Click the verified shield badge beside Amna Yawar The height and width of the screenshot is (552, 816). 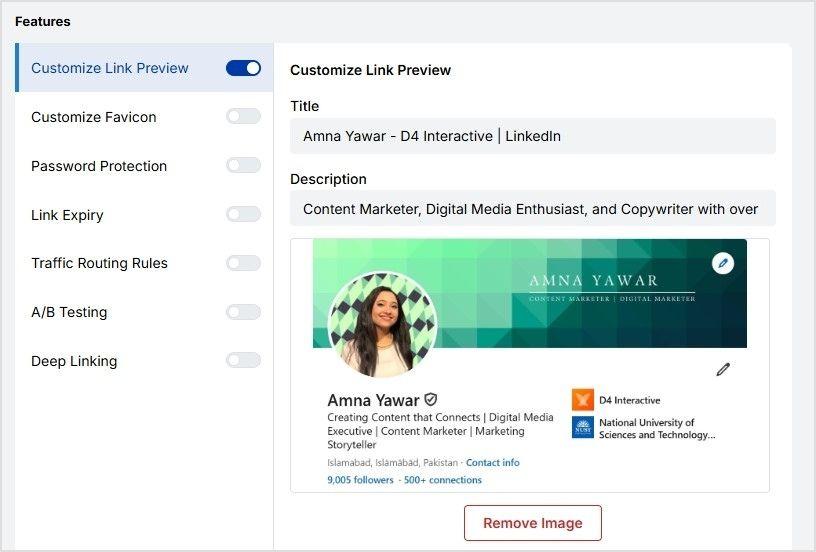point(431,399)
